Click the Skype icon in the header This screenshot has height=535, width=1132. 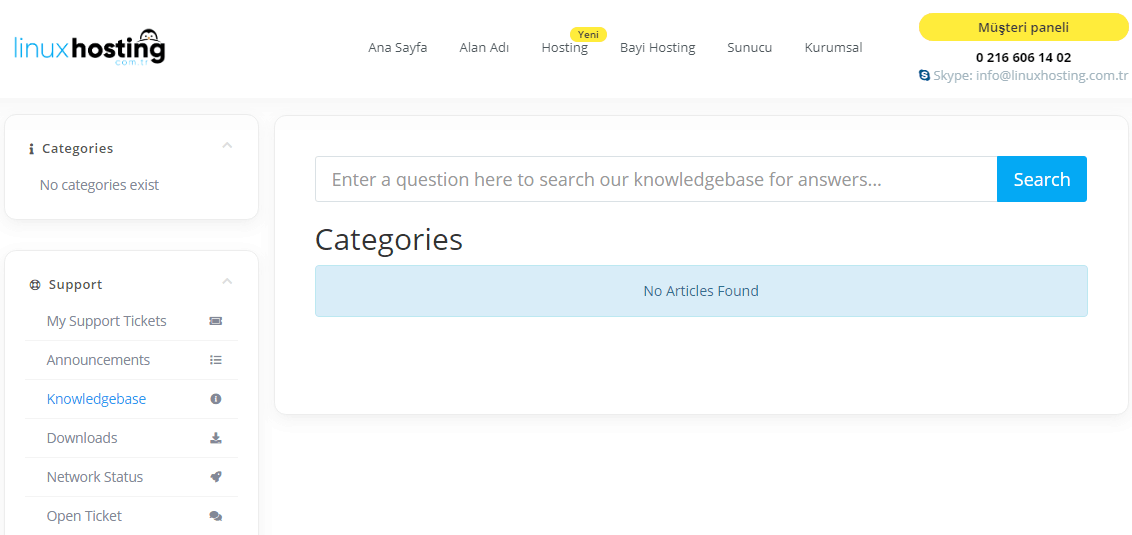click(x=924, y=74)
